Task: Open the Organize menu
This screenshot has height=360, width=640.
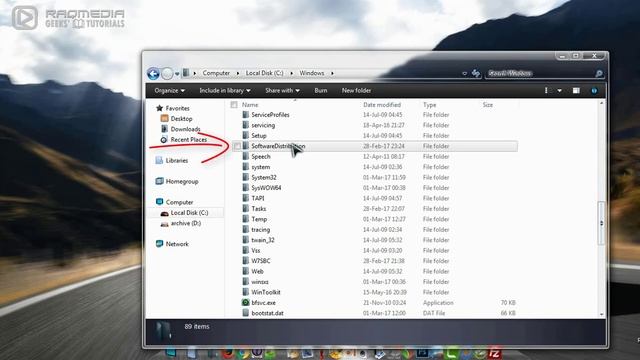Action: point(169,91)
